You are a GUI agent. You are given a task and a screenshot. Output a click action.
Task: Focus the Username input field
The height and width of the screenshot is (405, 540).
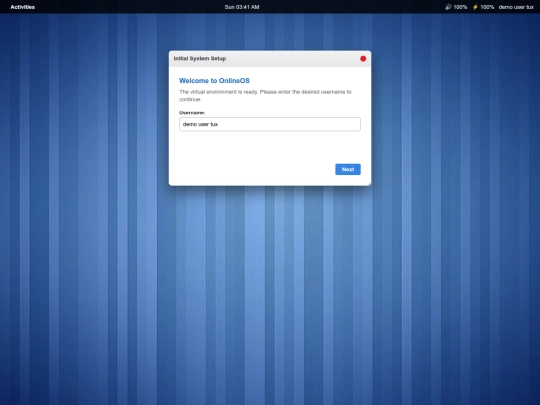point(270,124)
